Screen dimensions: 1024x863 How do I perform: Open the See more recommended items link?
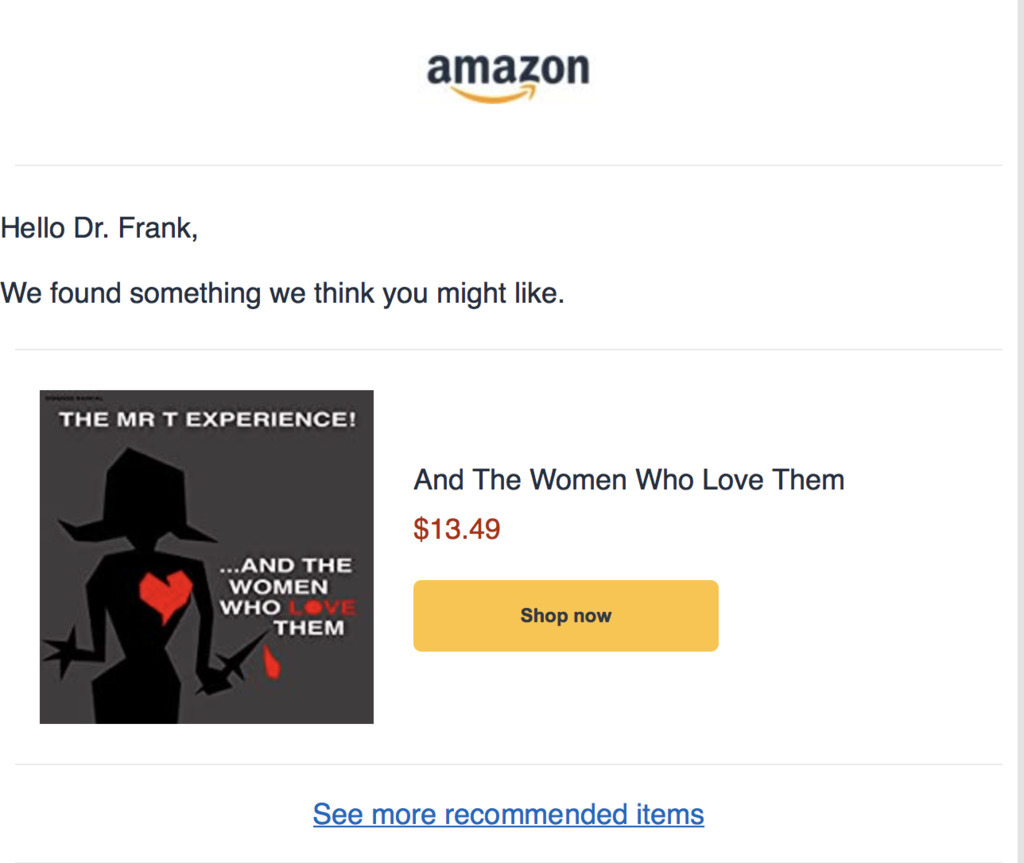[508, 814]
